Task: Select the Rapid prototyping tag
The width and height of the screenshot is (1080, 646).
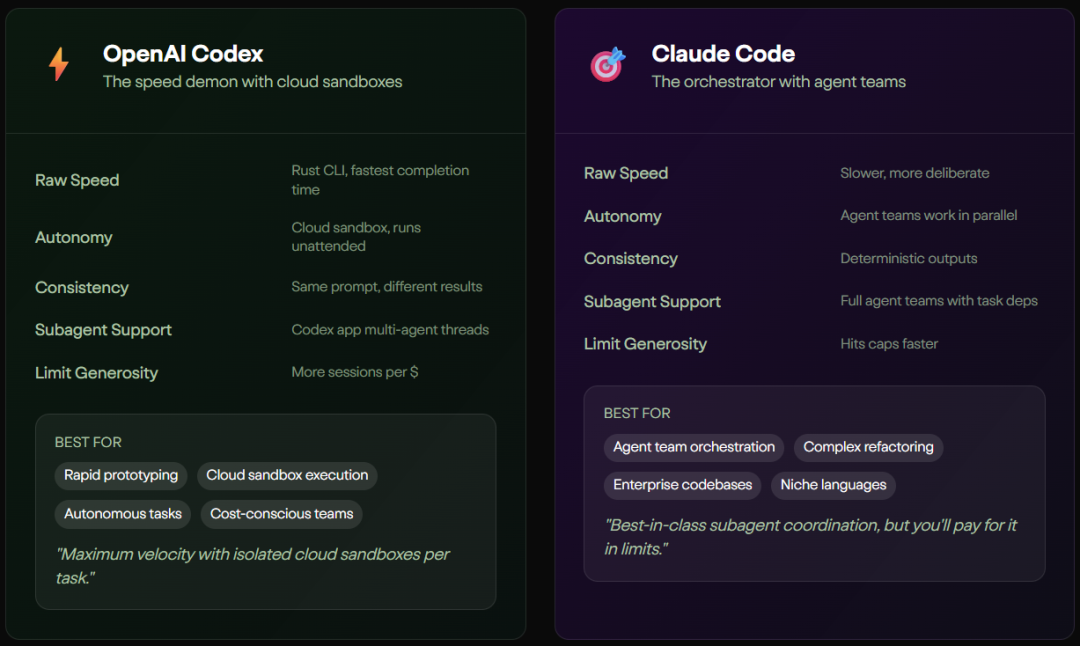Action: (x=121, y=475)
